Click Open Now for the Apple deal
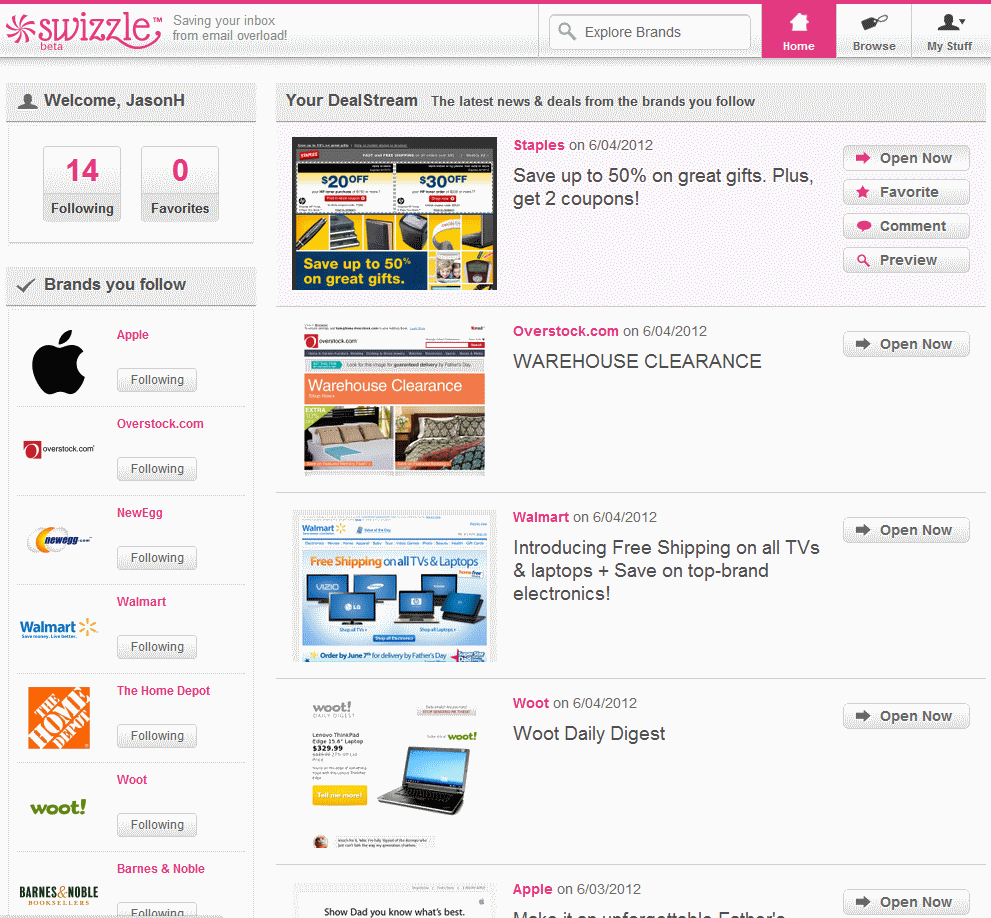Viewport: 991px width, 918px height. 906,902
